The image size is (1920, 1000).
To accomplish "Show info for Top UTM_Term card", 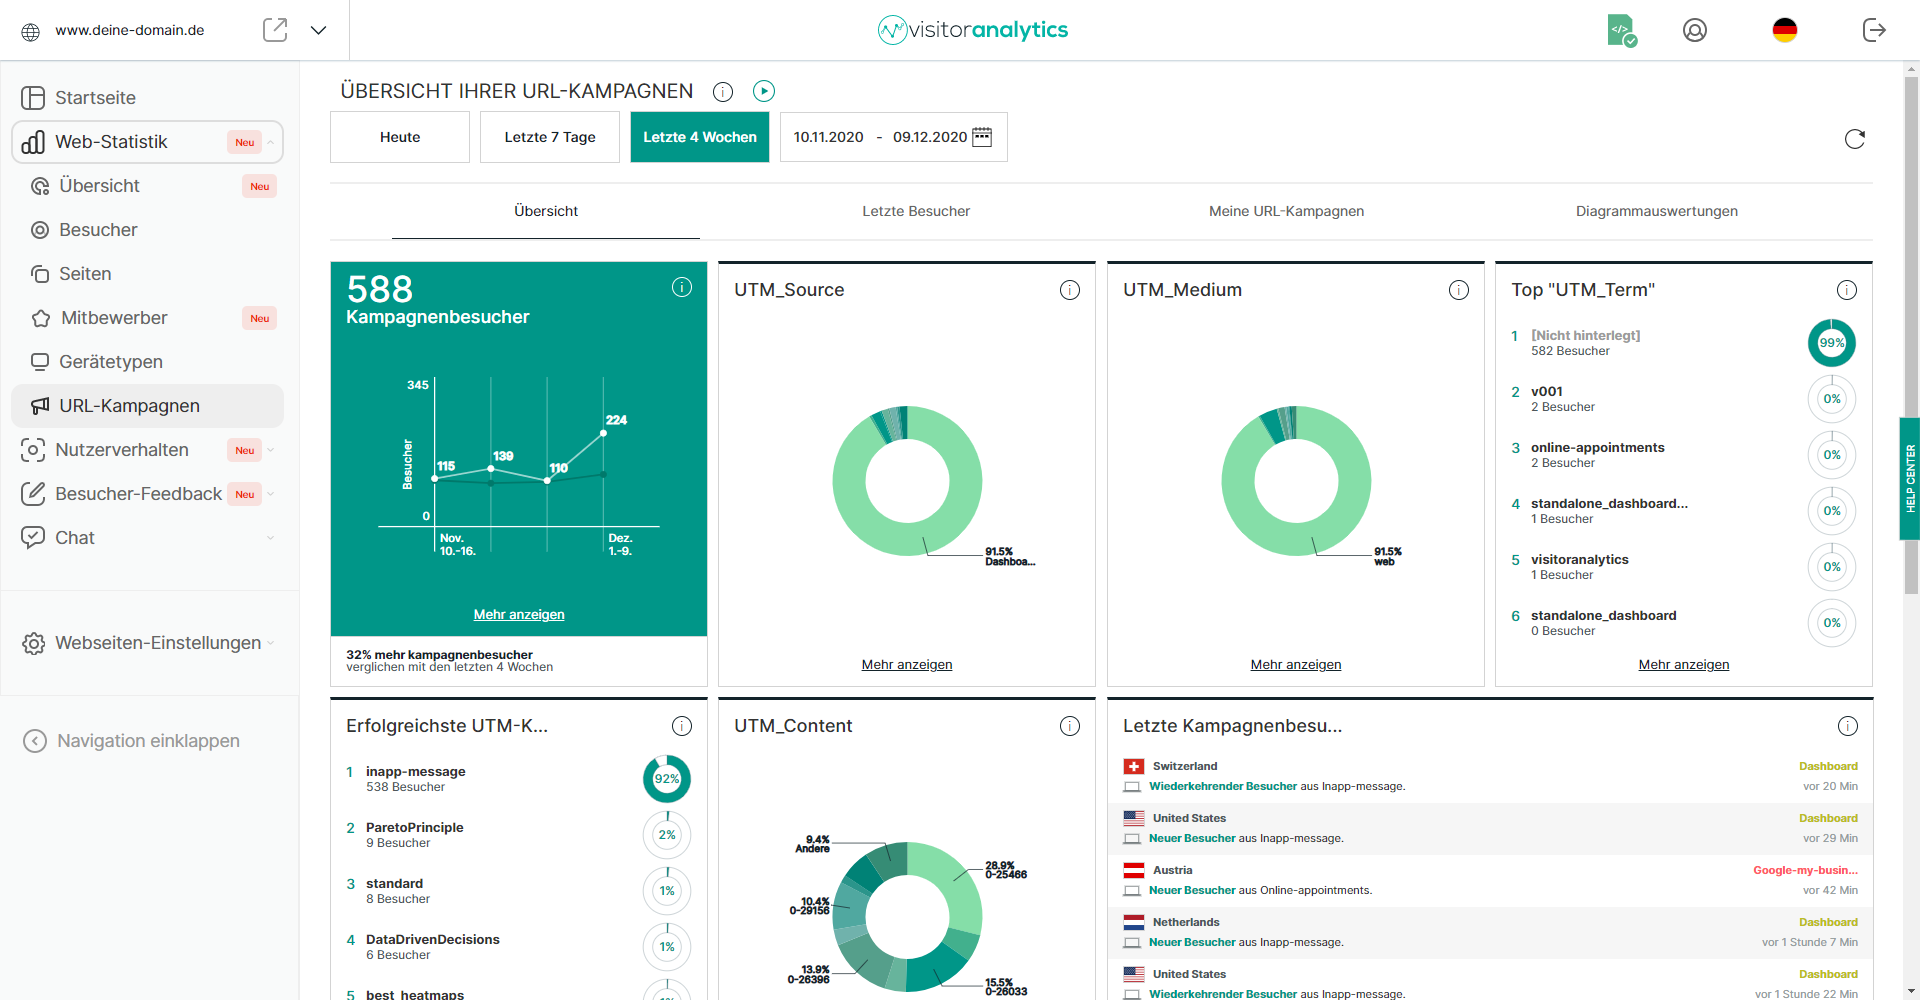I will (1847, 290).
